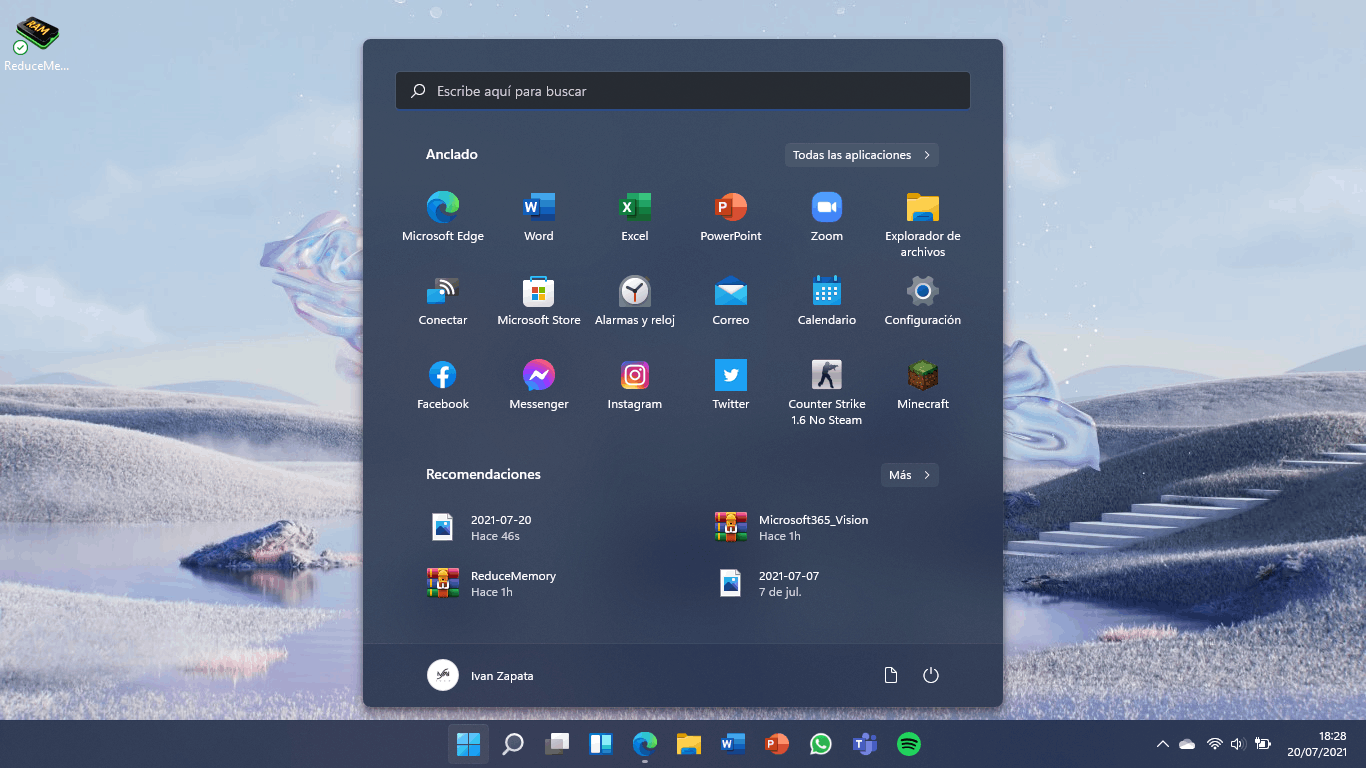Open taskbar search magnifier
This screenshot has width=1366, height=768.
513,744
